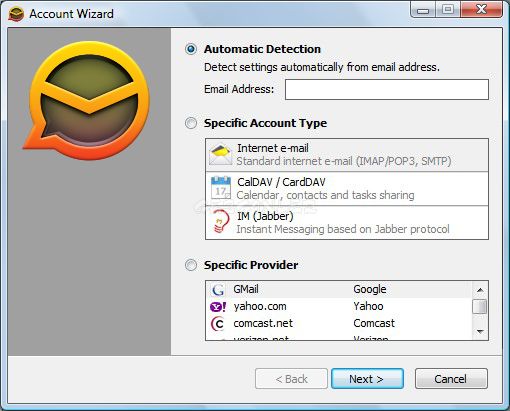Click the Google G icon for GMail
The height and width of the screenshot is (411, 510).
218,290
